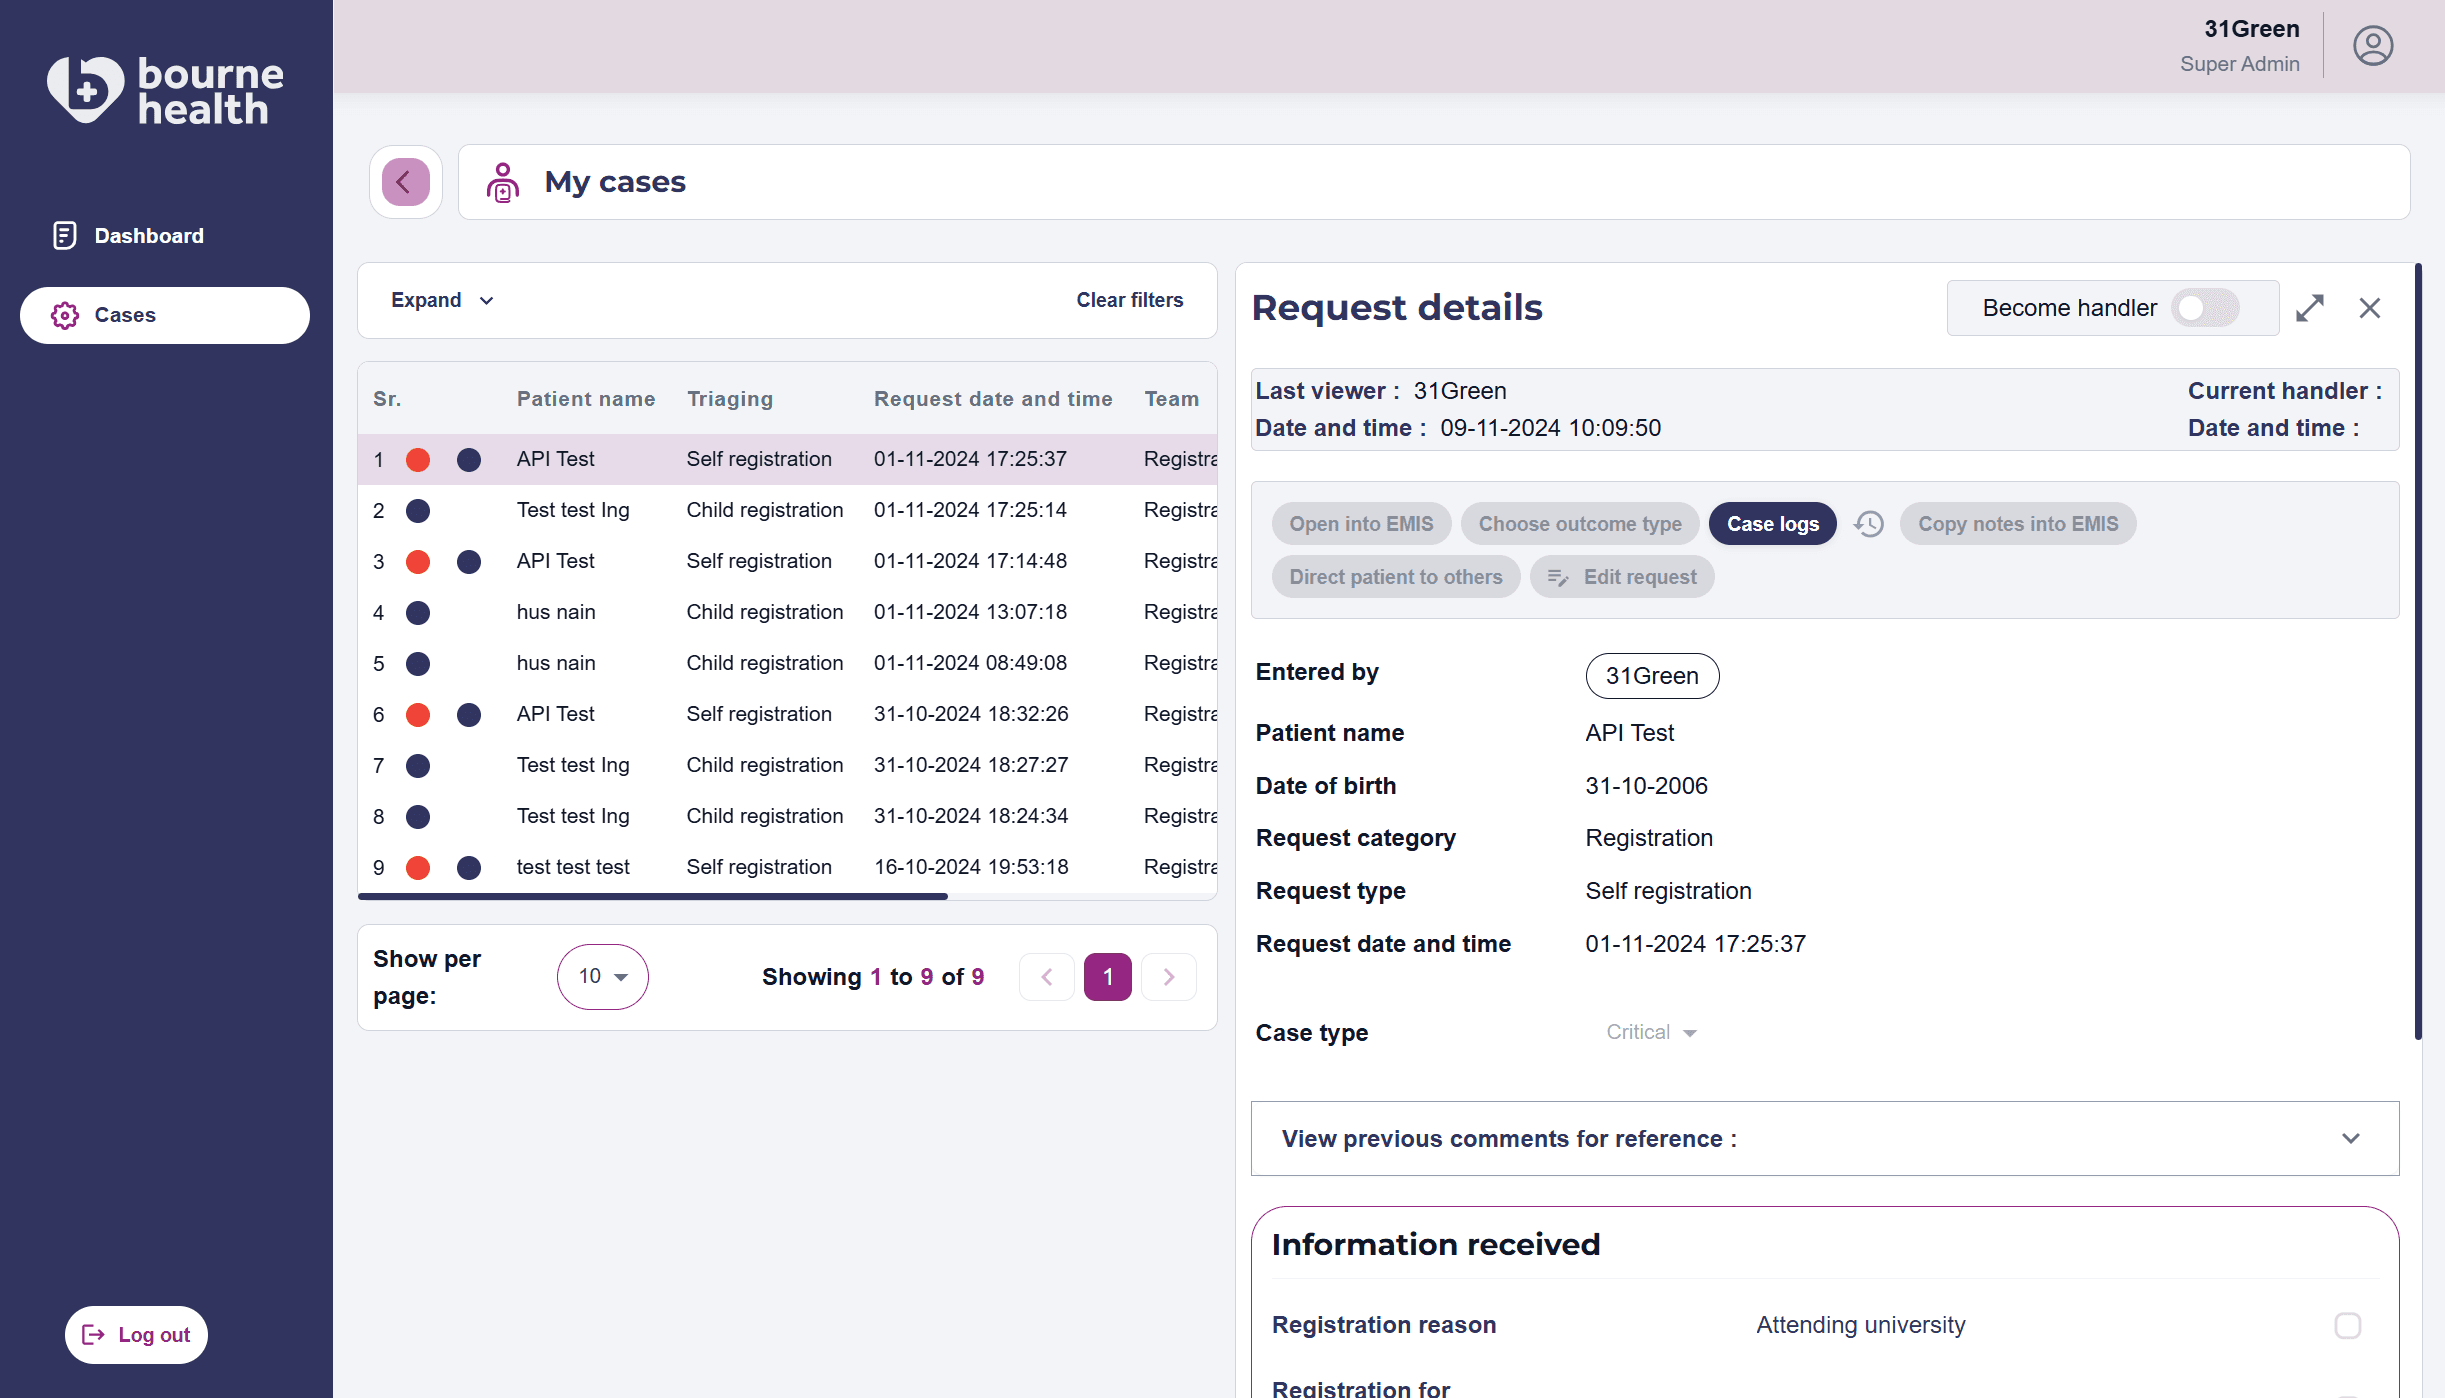Expand View previous comments for reference

pyautogui.click(x=1824, y=1139)
